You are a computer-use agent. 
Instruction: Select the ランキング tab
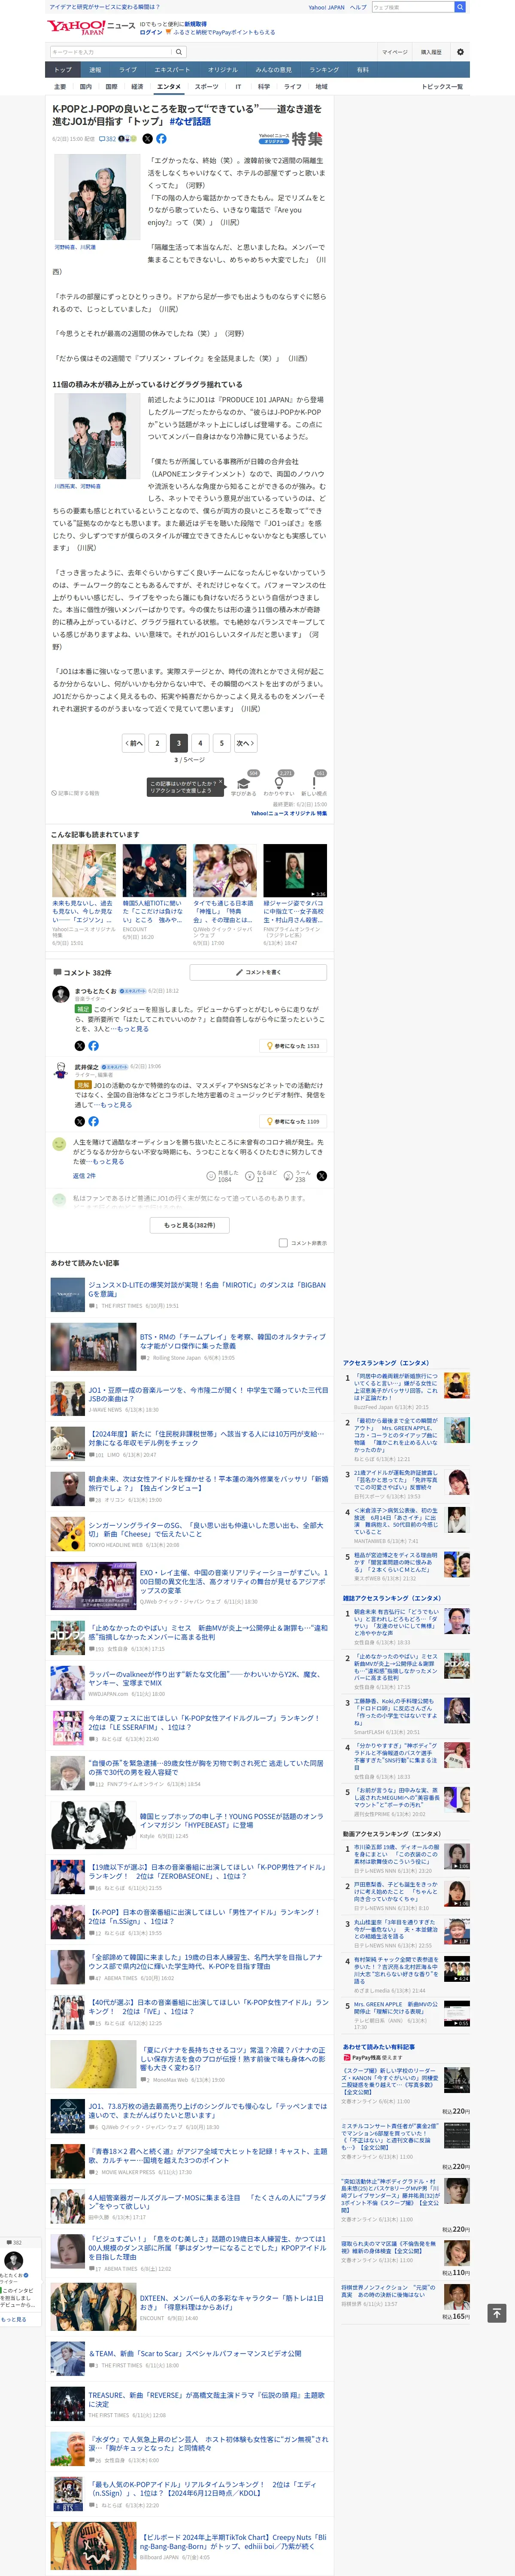(324, 70)
